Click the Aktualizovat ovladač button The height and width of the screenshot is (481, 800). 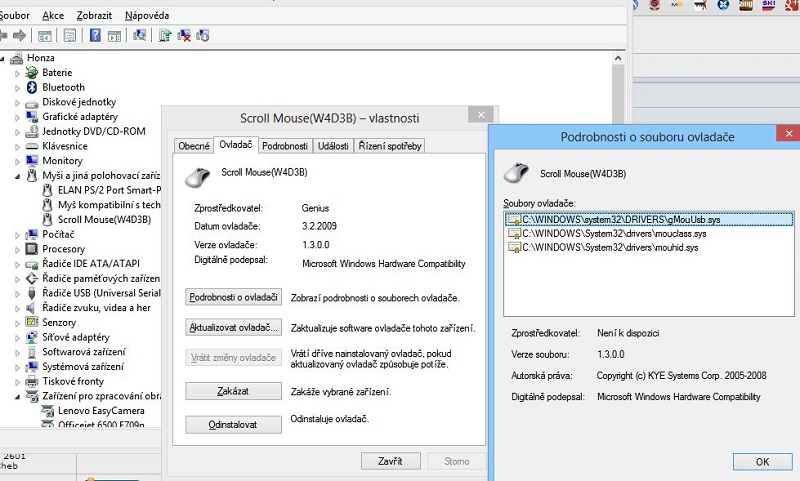point(233,327)
